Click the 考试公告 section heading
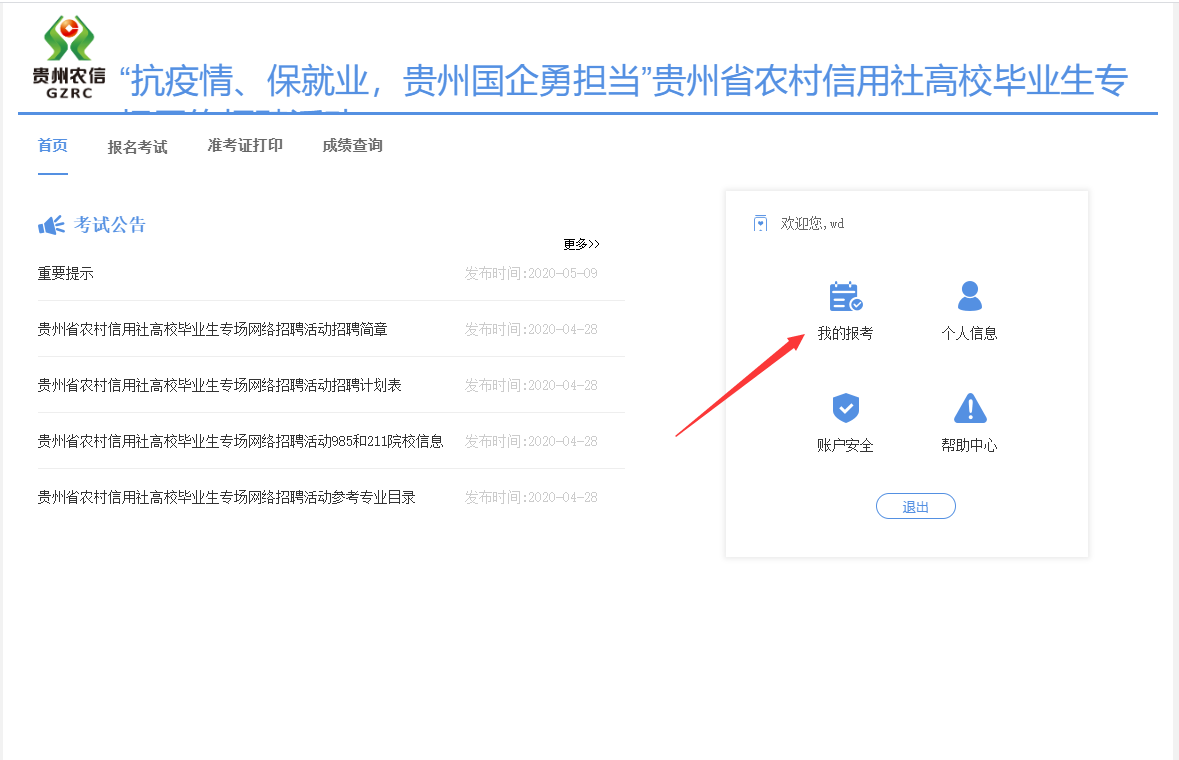1179x760 pixels. pyautogui.click(x=110, y=225)
